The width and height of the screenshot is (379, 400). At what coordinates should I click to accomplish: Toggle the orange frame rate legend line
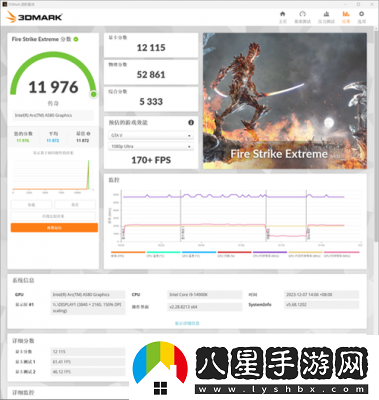(x=128, y=254)
